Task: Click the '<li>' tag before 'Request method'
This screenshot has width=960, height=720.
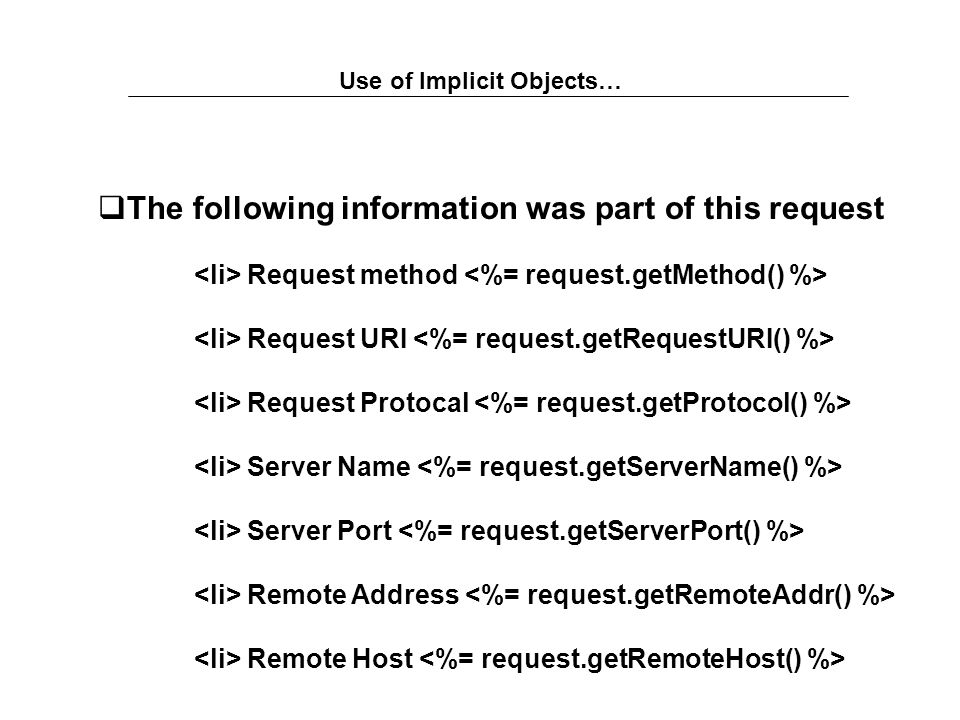Action: tap(217, 275)
